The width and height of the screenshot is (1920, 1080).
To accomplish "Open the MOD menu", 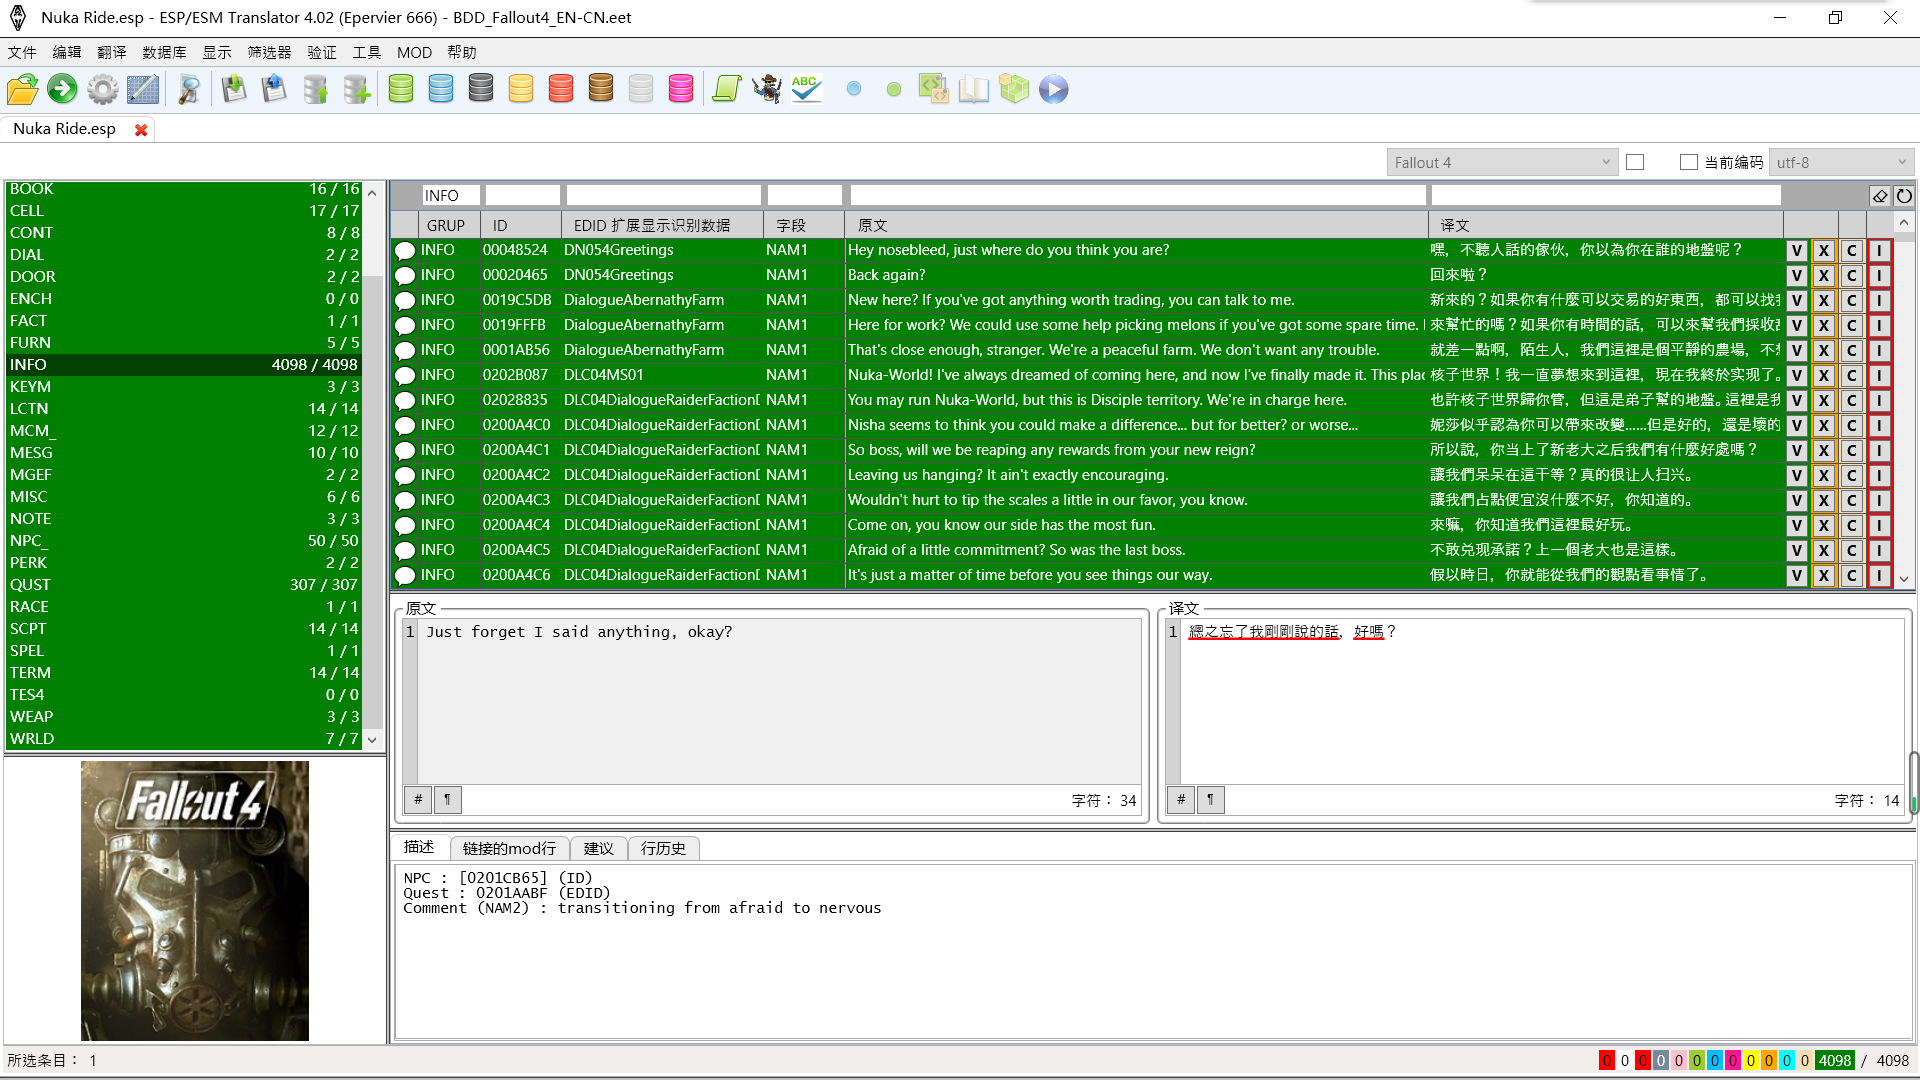I will 414,52.
